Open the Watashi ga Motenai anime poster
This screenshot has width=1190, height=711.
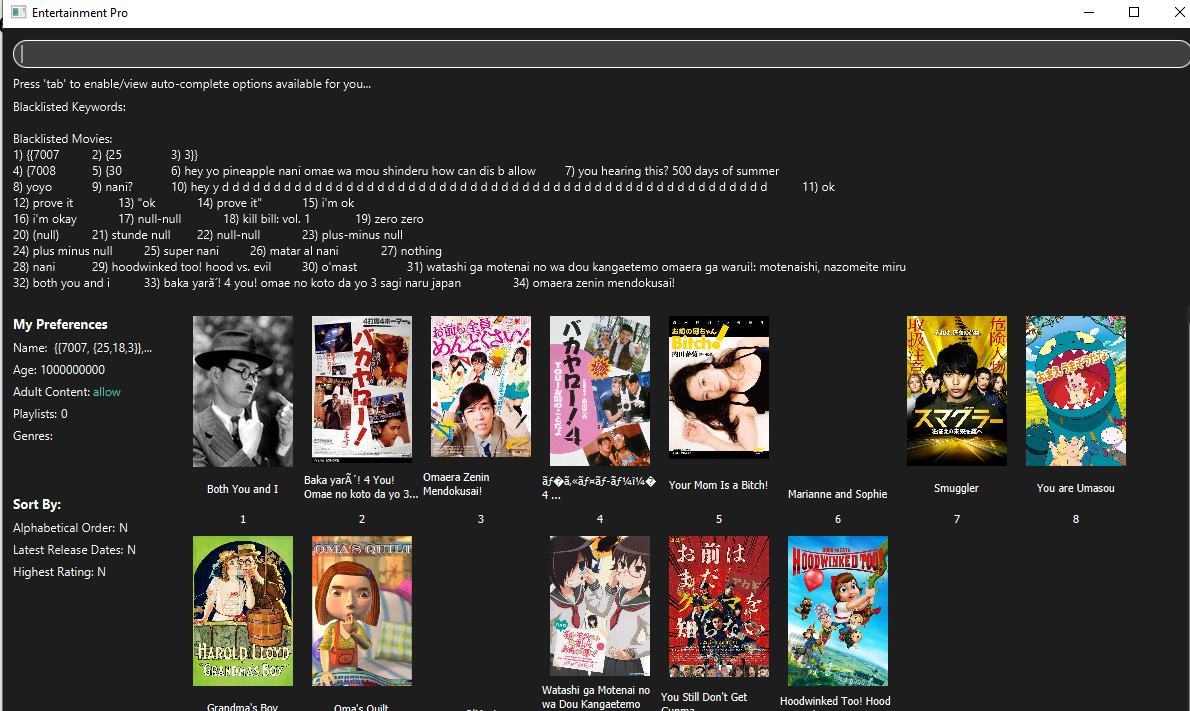(x=600, y=606)
